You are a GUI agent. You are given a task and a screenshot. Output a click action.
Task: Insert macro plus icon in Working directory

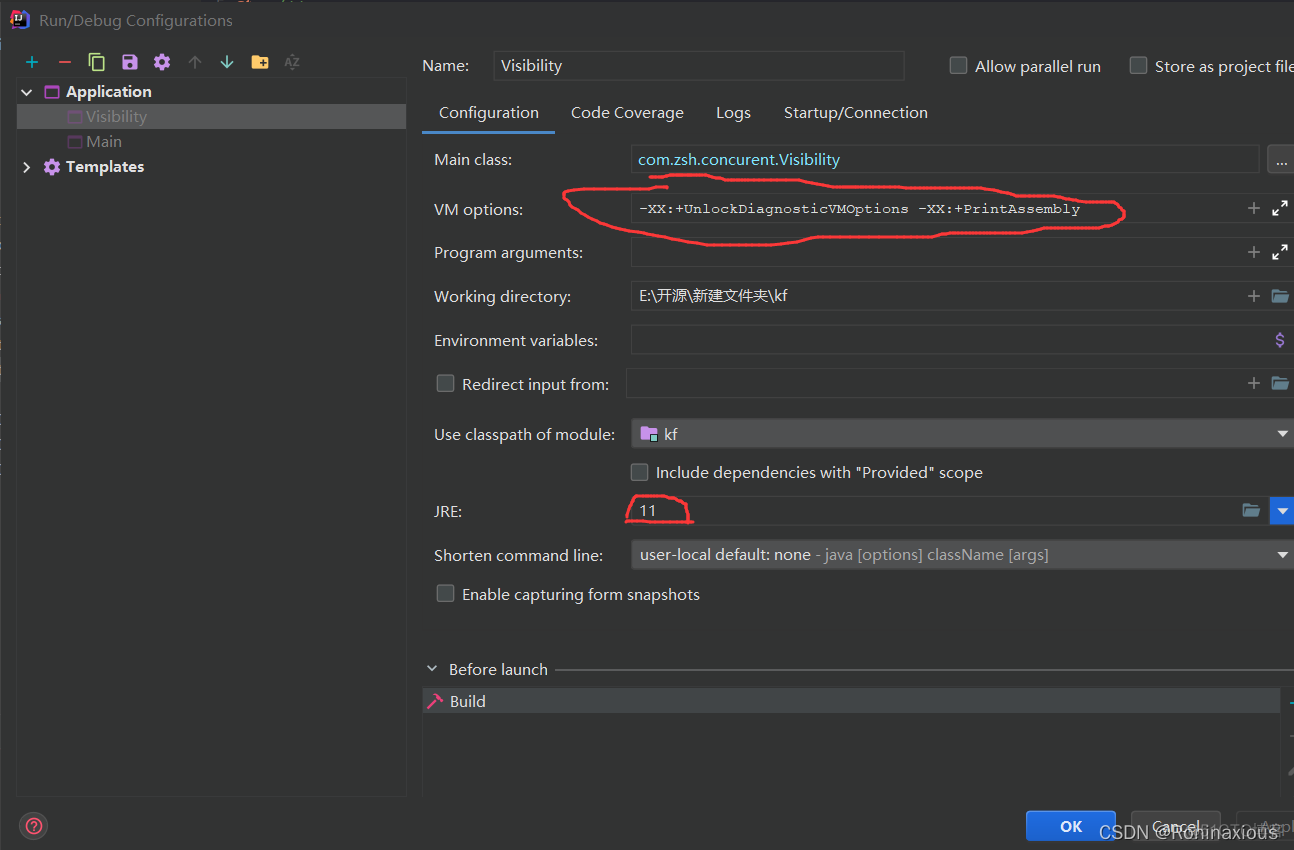[1253, 296]
